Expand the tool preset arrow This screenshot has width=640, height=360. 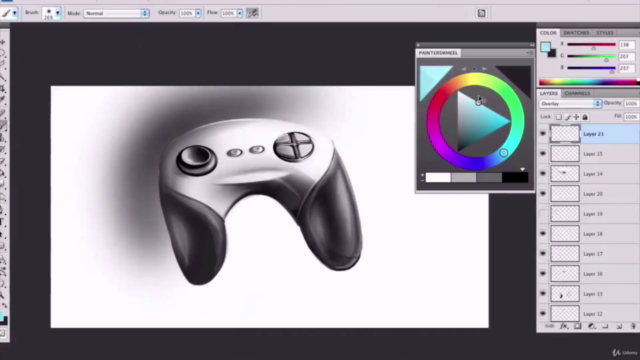point(15,13)
